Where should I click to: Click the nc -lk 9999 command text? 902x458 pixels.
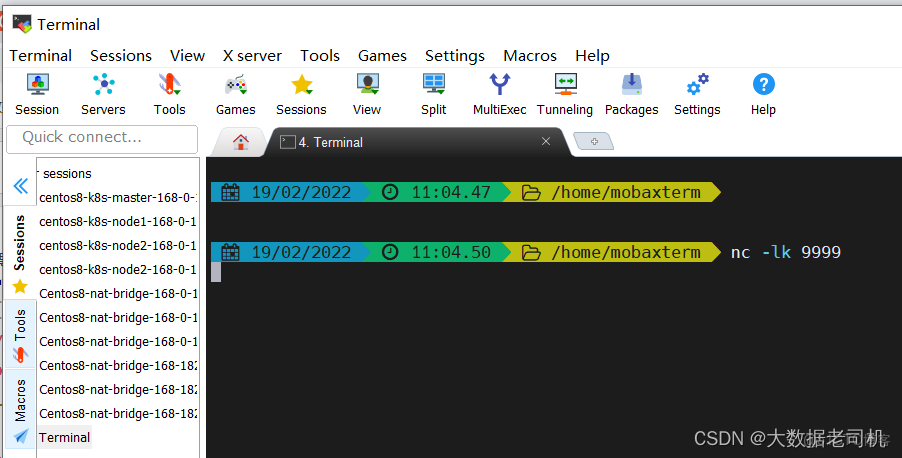coord(786,252)
